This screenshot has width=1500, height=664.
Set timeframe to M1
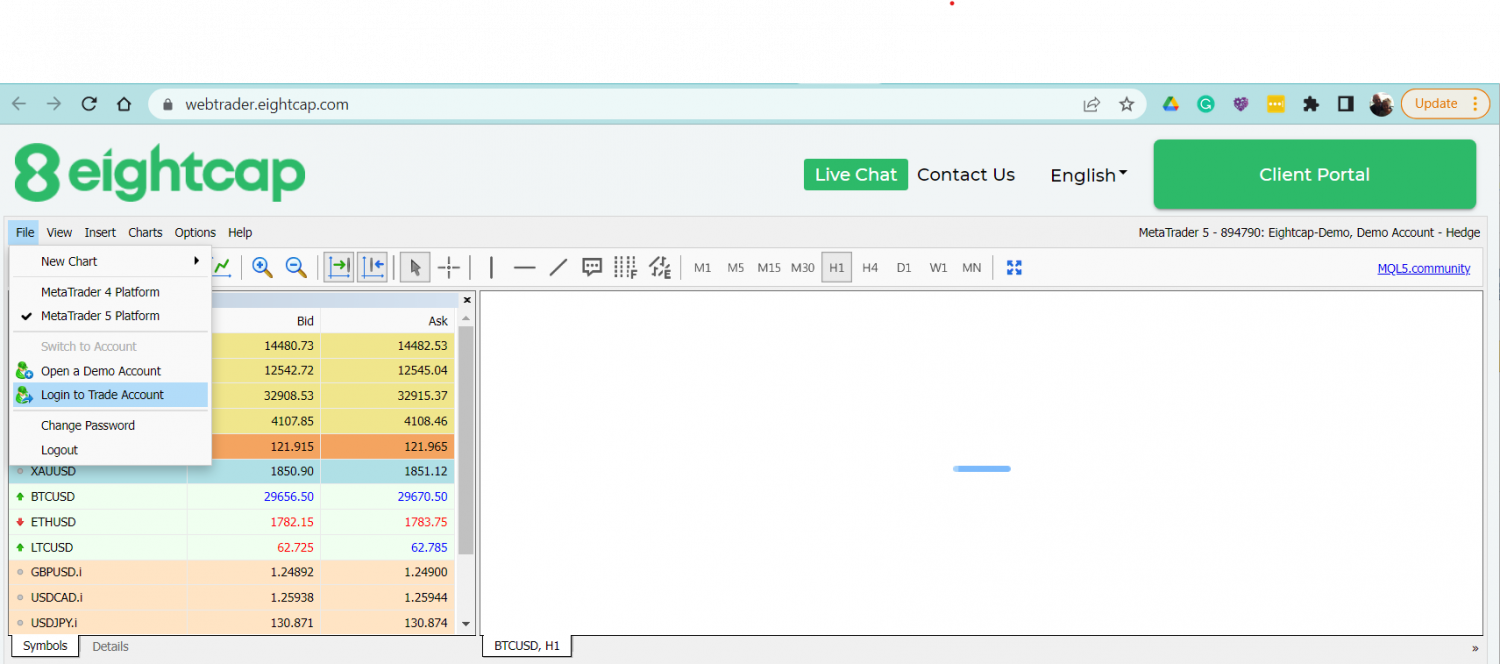[x=703, y=268]
